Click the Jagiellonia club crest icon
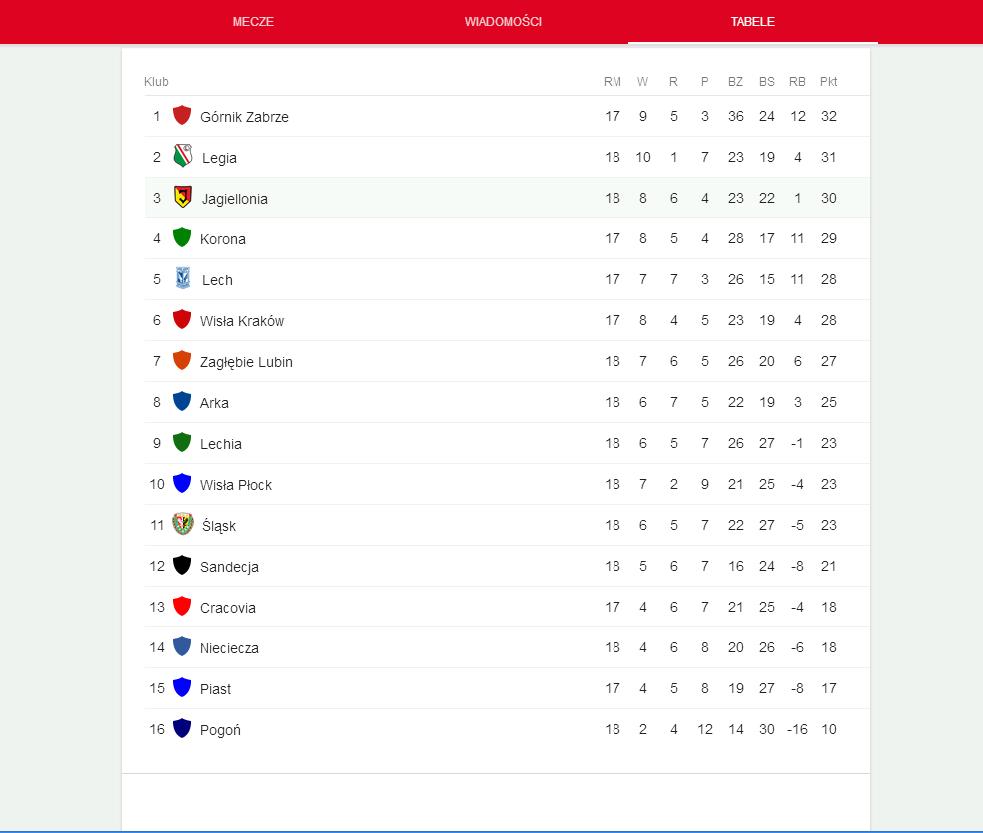Image resolution: width=983 pixels, height=833 pixels. tap(183, 198)
